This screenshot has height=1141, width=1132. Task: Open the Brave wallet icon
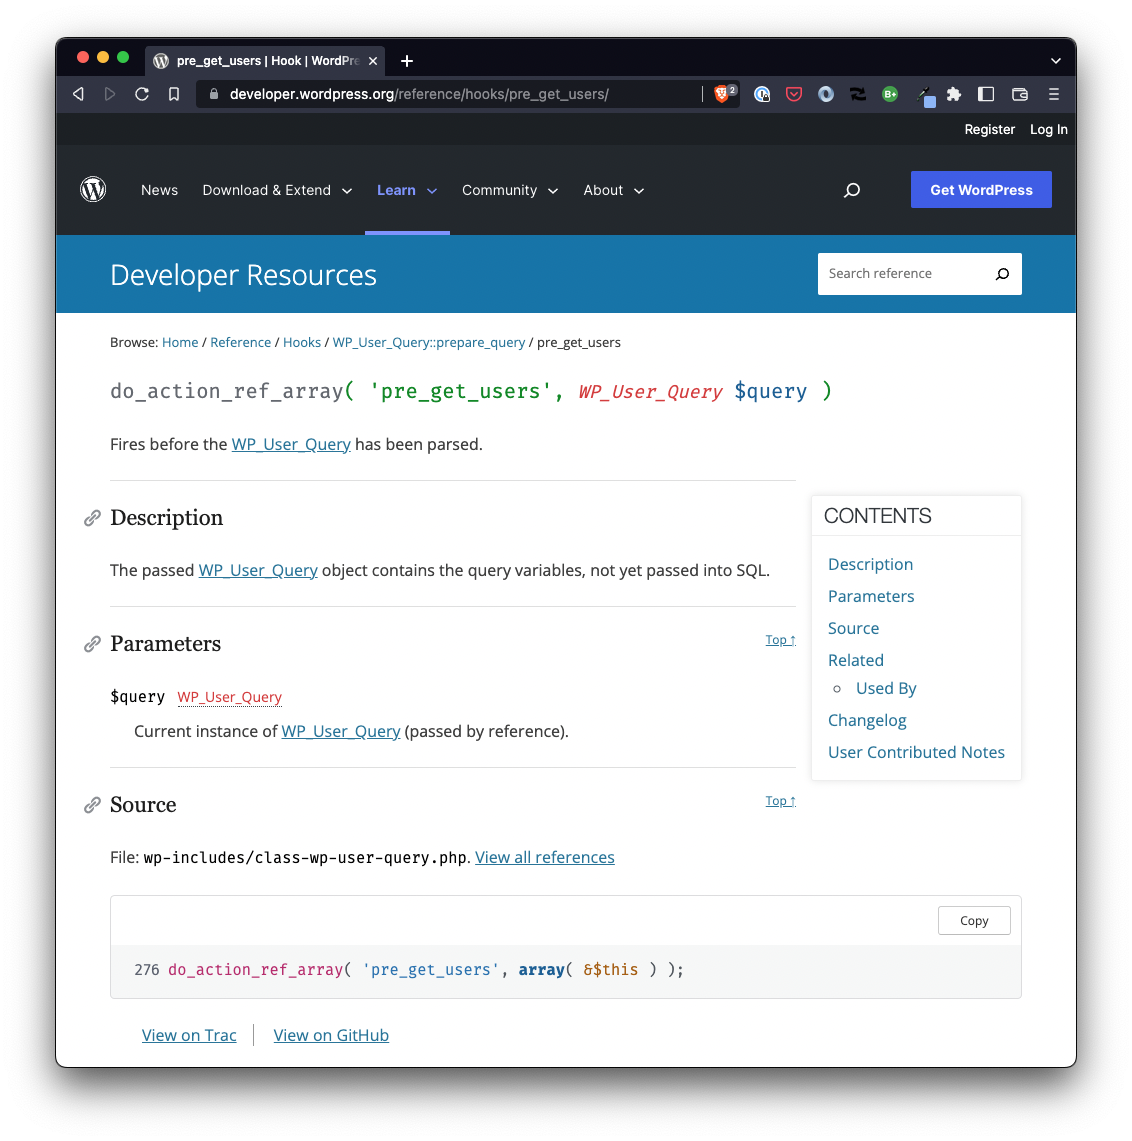(1020, 94)
